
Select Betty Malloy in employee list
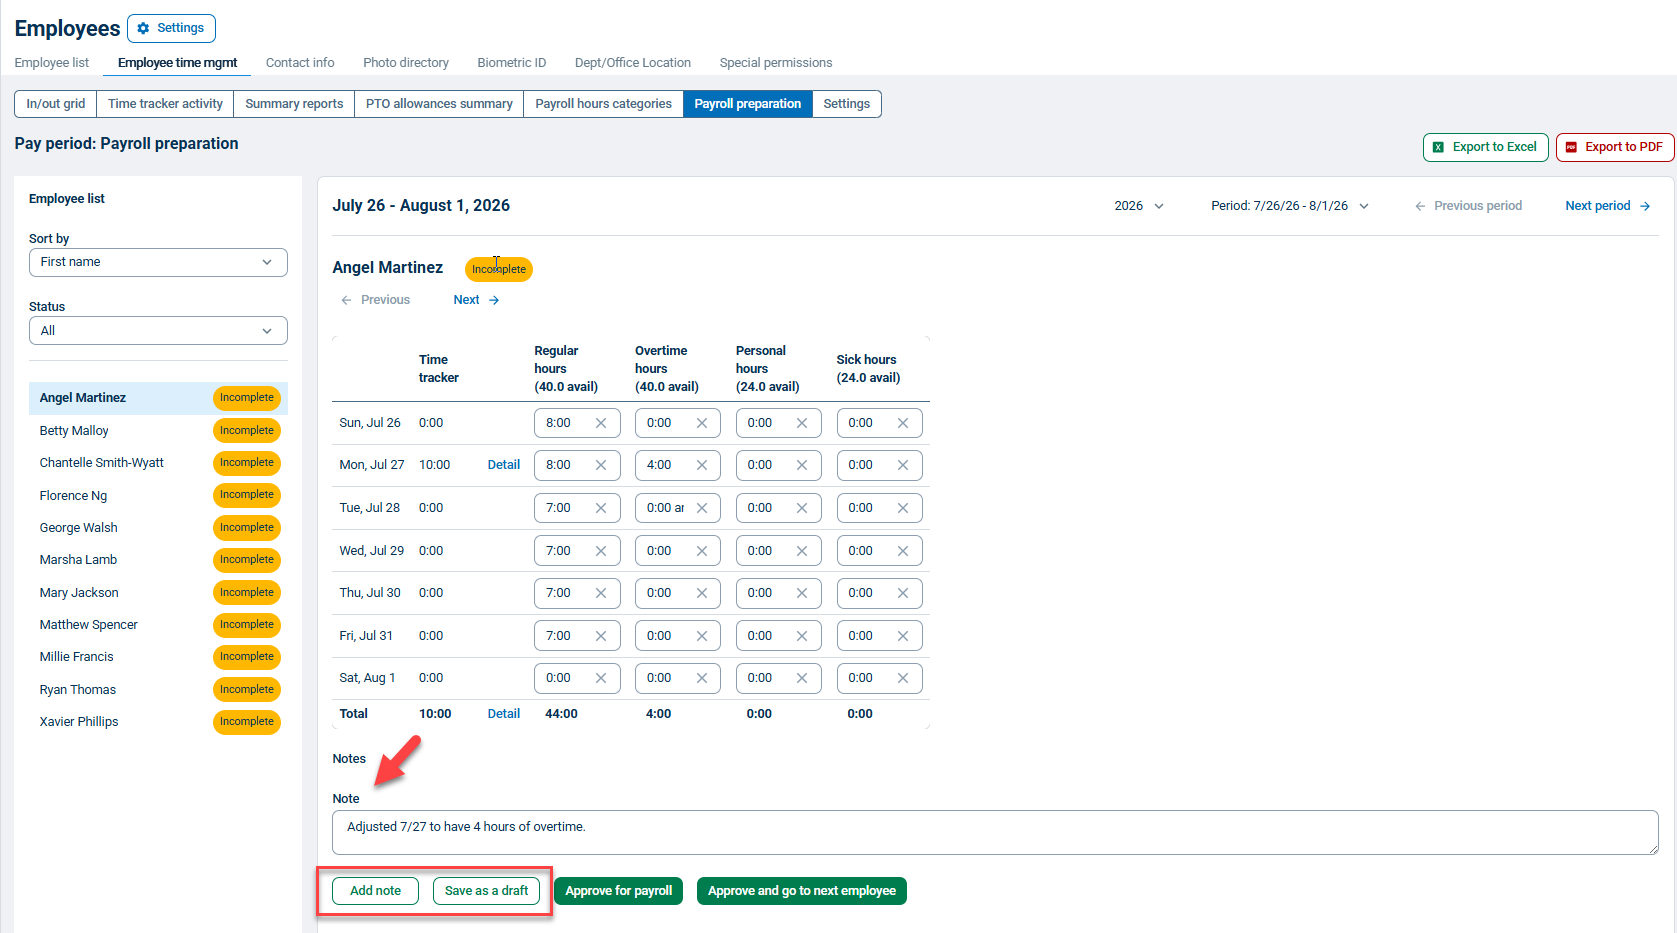pyautogui.click(x=158, y=431)
